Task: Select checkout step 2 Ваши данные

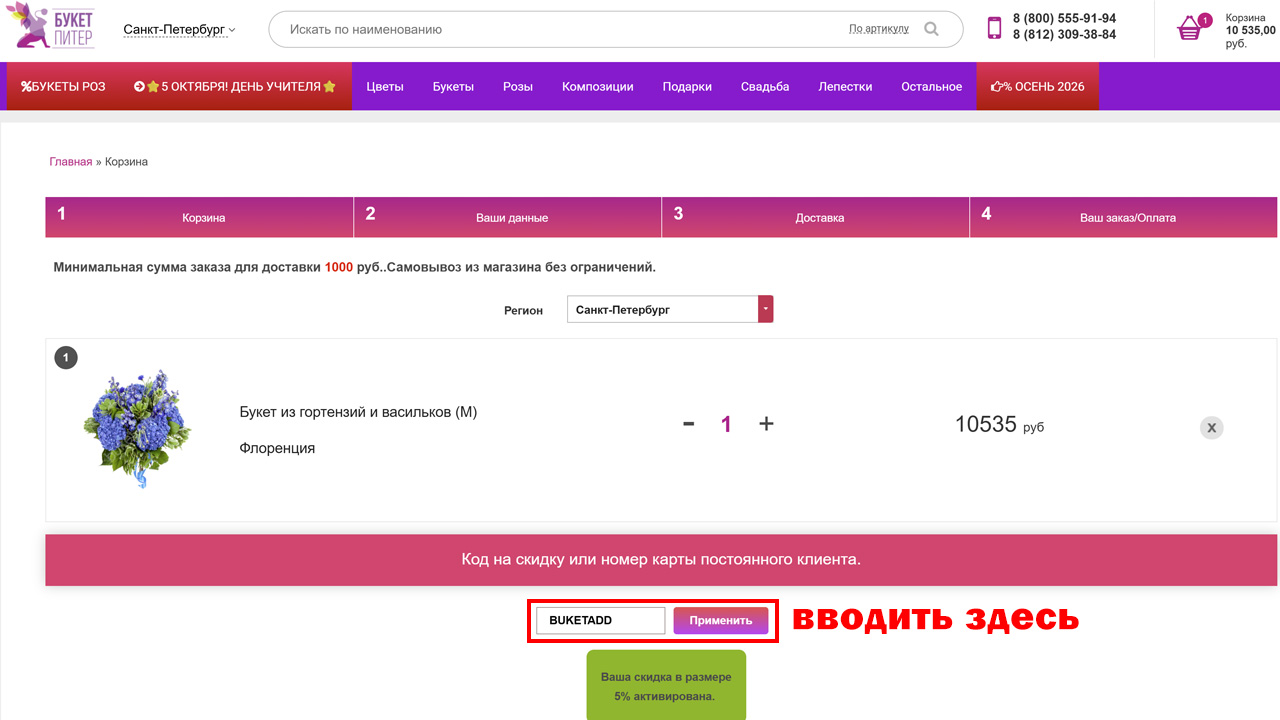Action: pyautogui.click(x=508, y=217)
